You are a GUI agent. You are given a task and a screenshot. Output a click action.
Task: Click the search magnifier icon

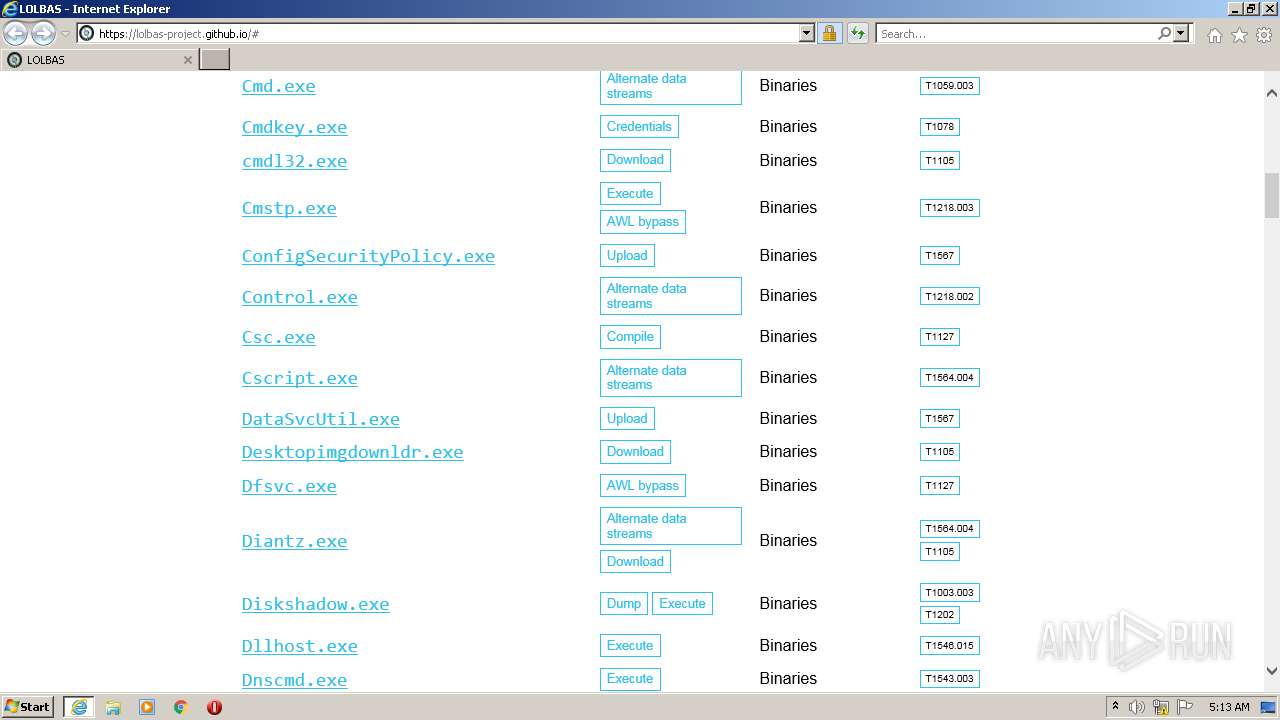(1164, 34)
